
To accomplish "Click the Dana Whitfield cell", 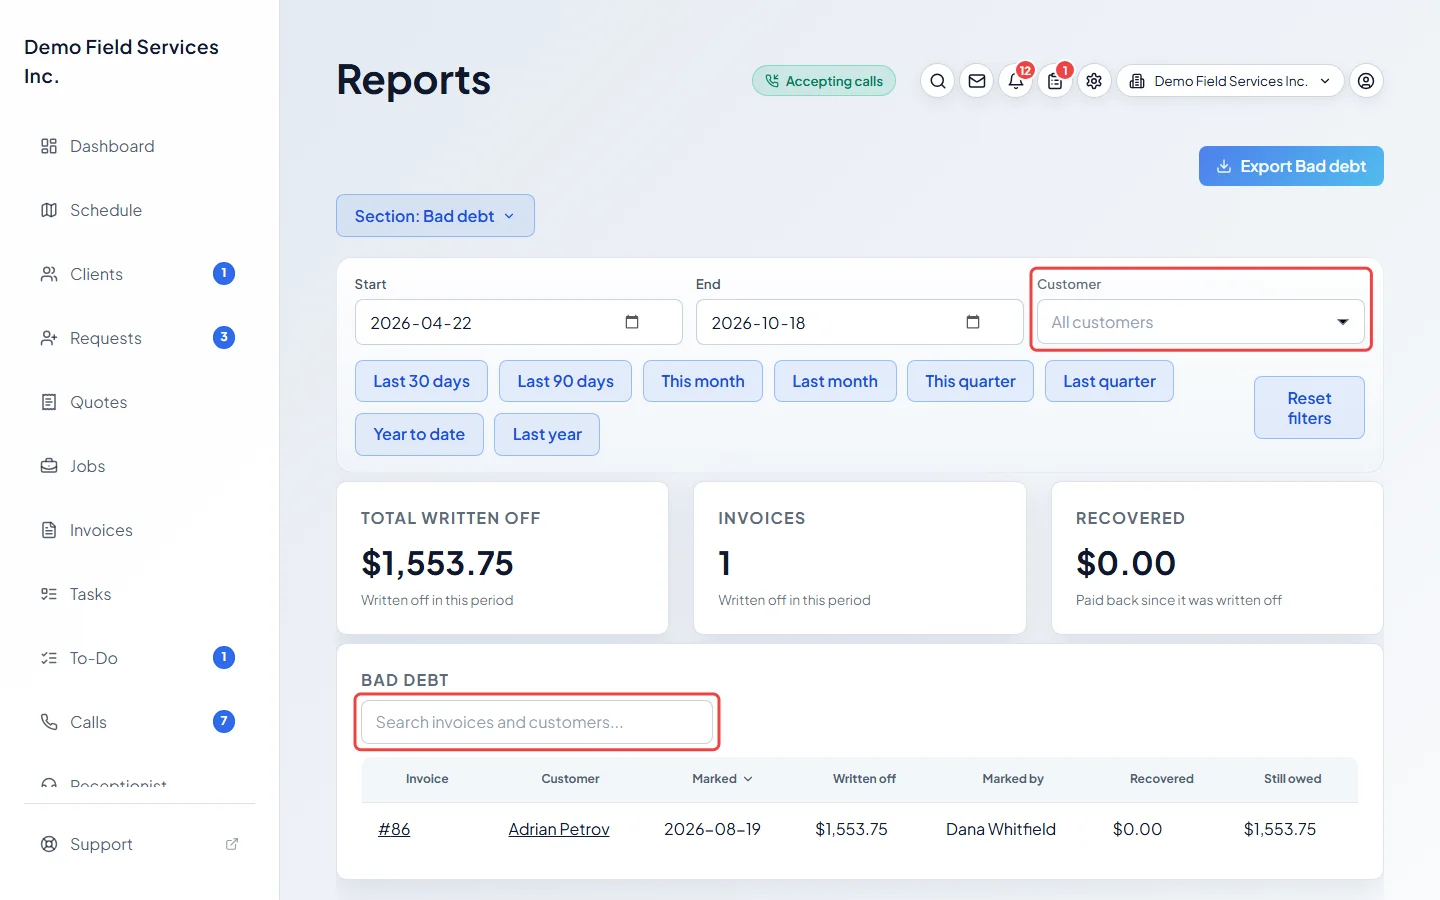I will pos(1001,829).
